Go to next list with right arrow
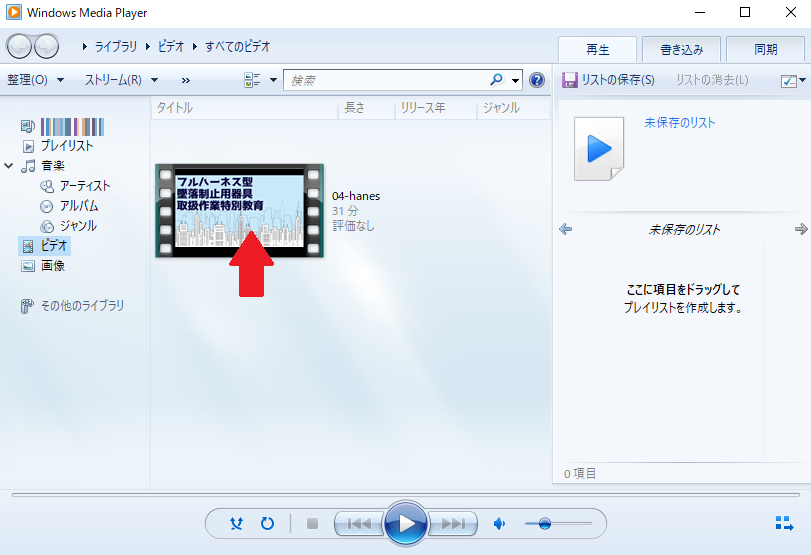The image size is (811, 555). pyautogui.click(x=801, y=229)
